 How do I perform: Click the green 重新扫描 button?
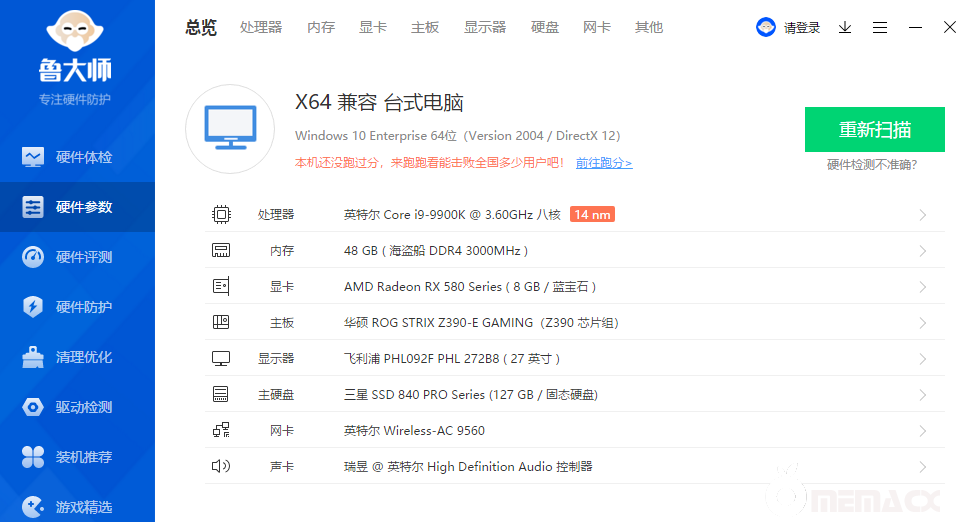click(x=874, y=130)
